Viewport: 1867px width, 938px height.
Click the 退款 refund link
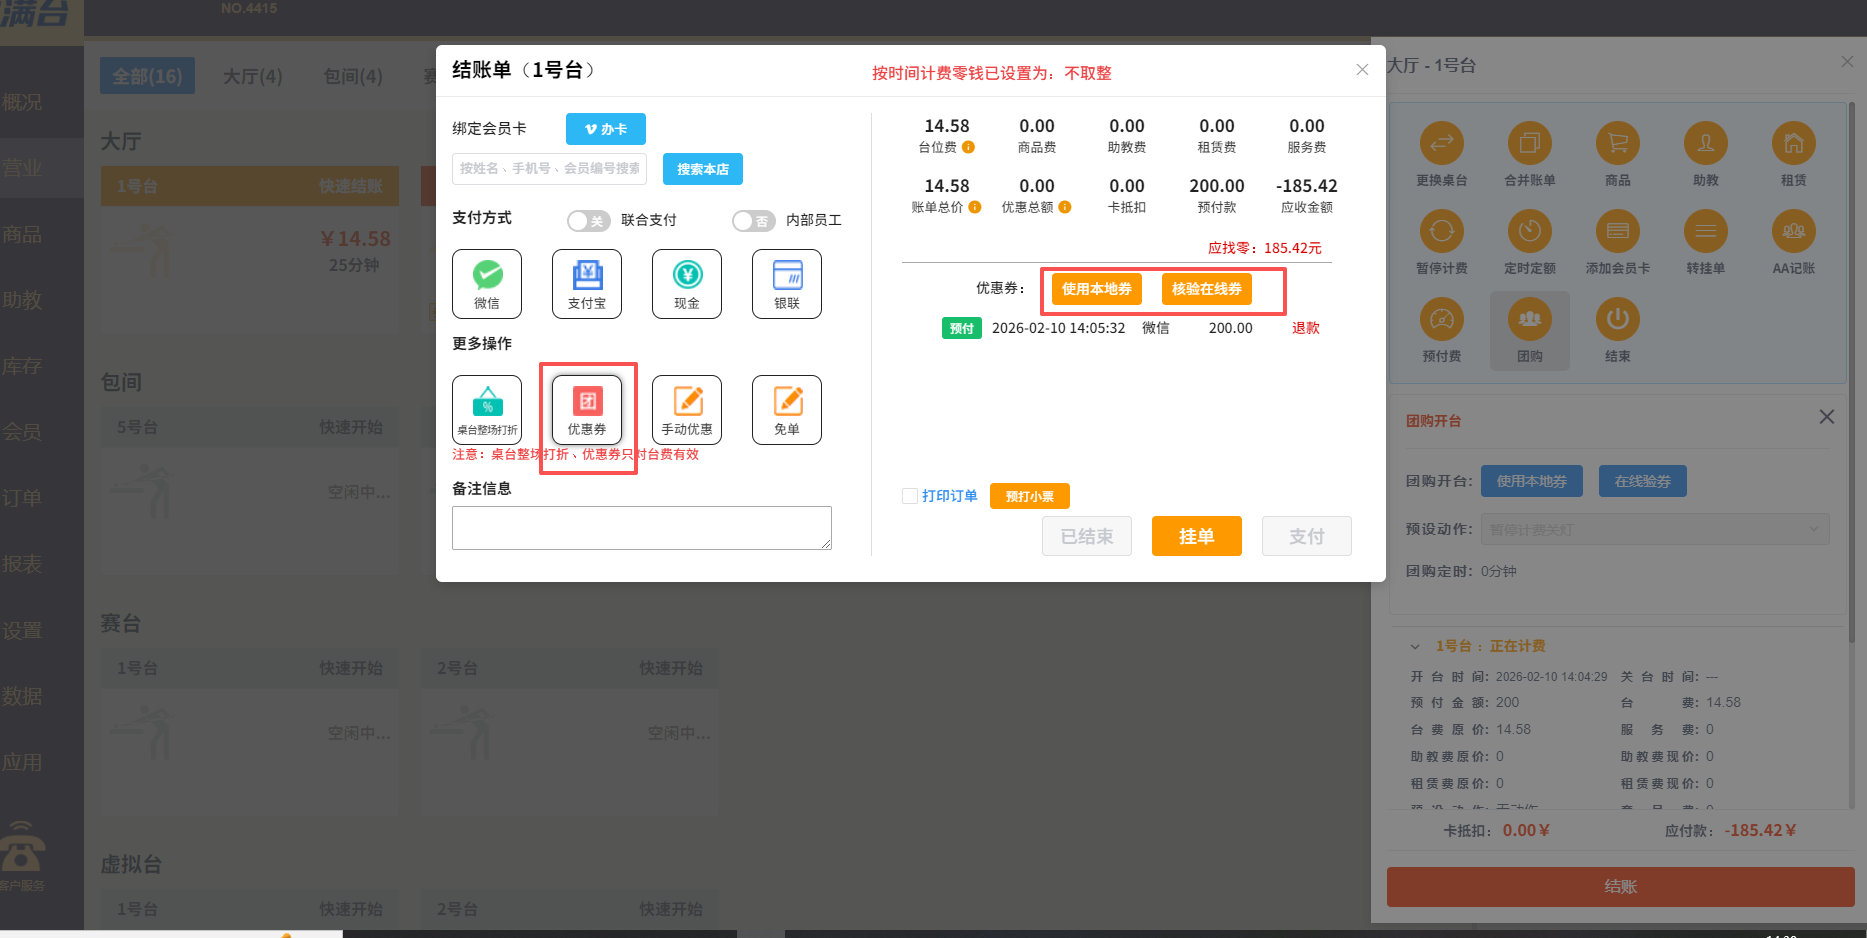1305,328
